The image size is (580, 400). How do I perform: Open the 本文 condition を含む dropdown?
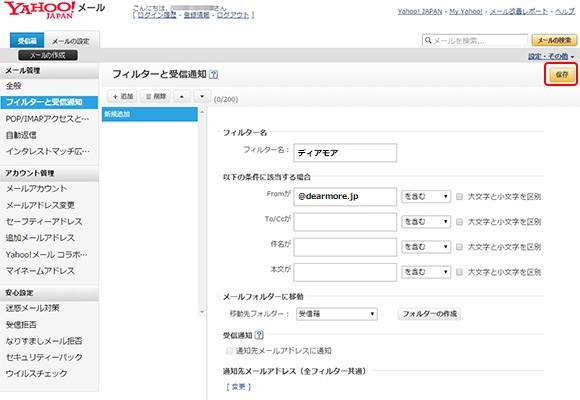coord(426,272)
